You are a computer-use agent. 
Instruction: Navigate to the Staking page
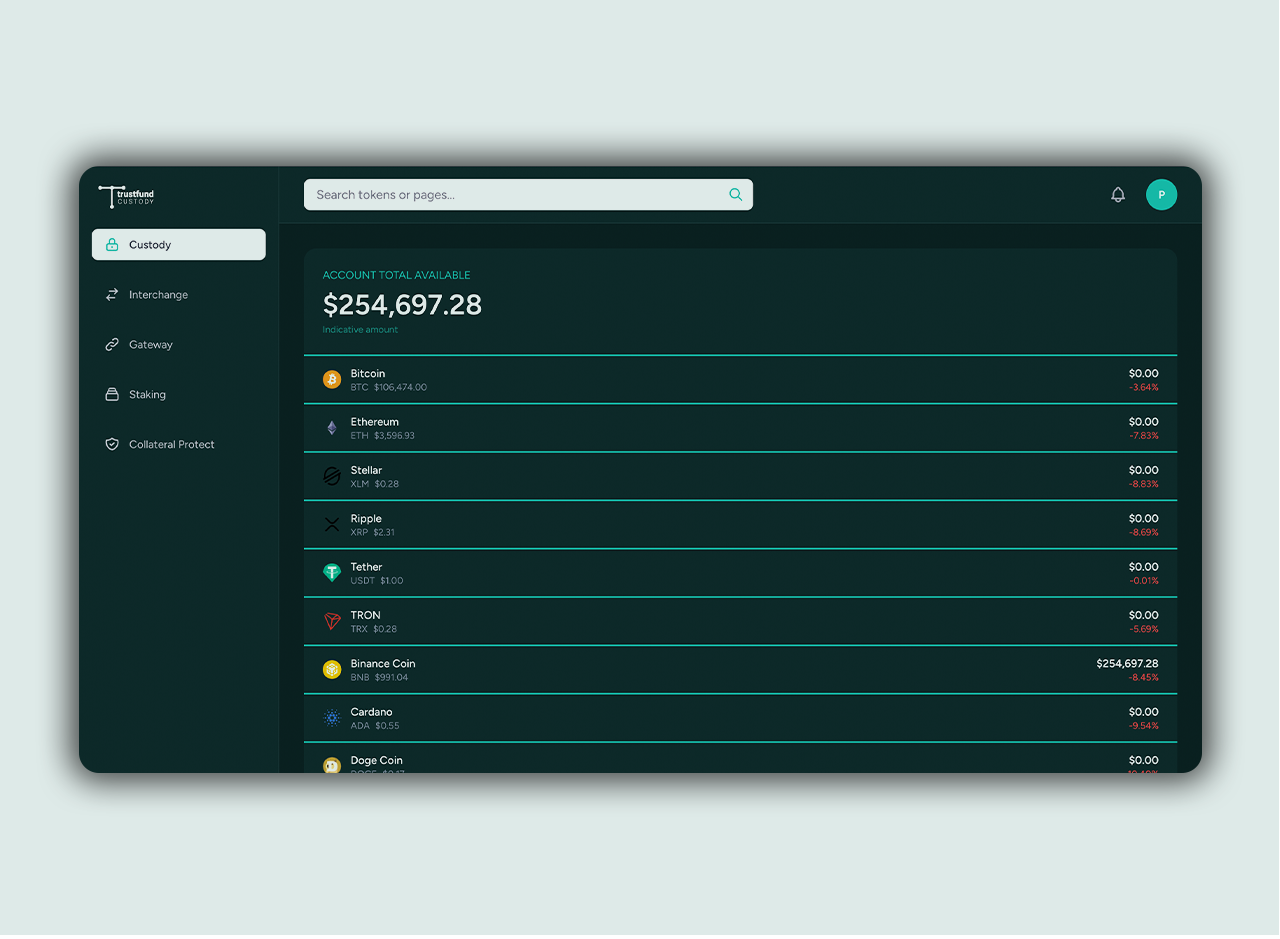click(147, 395)
